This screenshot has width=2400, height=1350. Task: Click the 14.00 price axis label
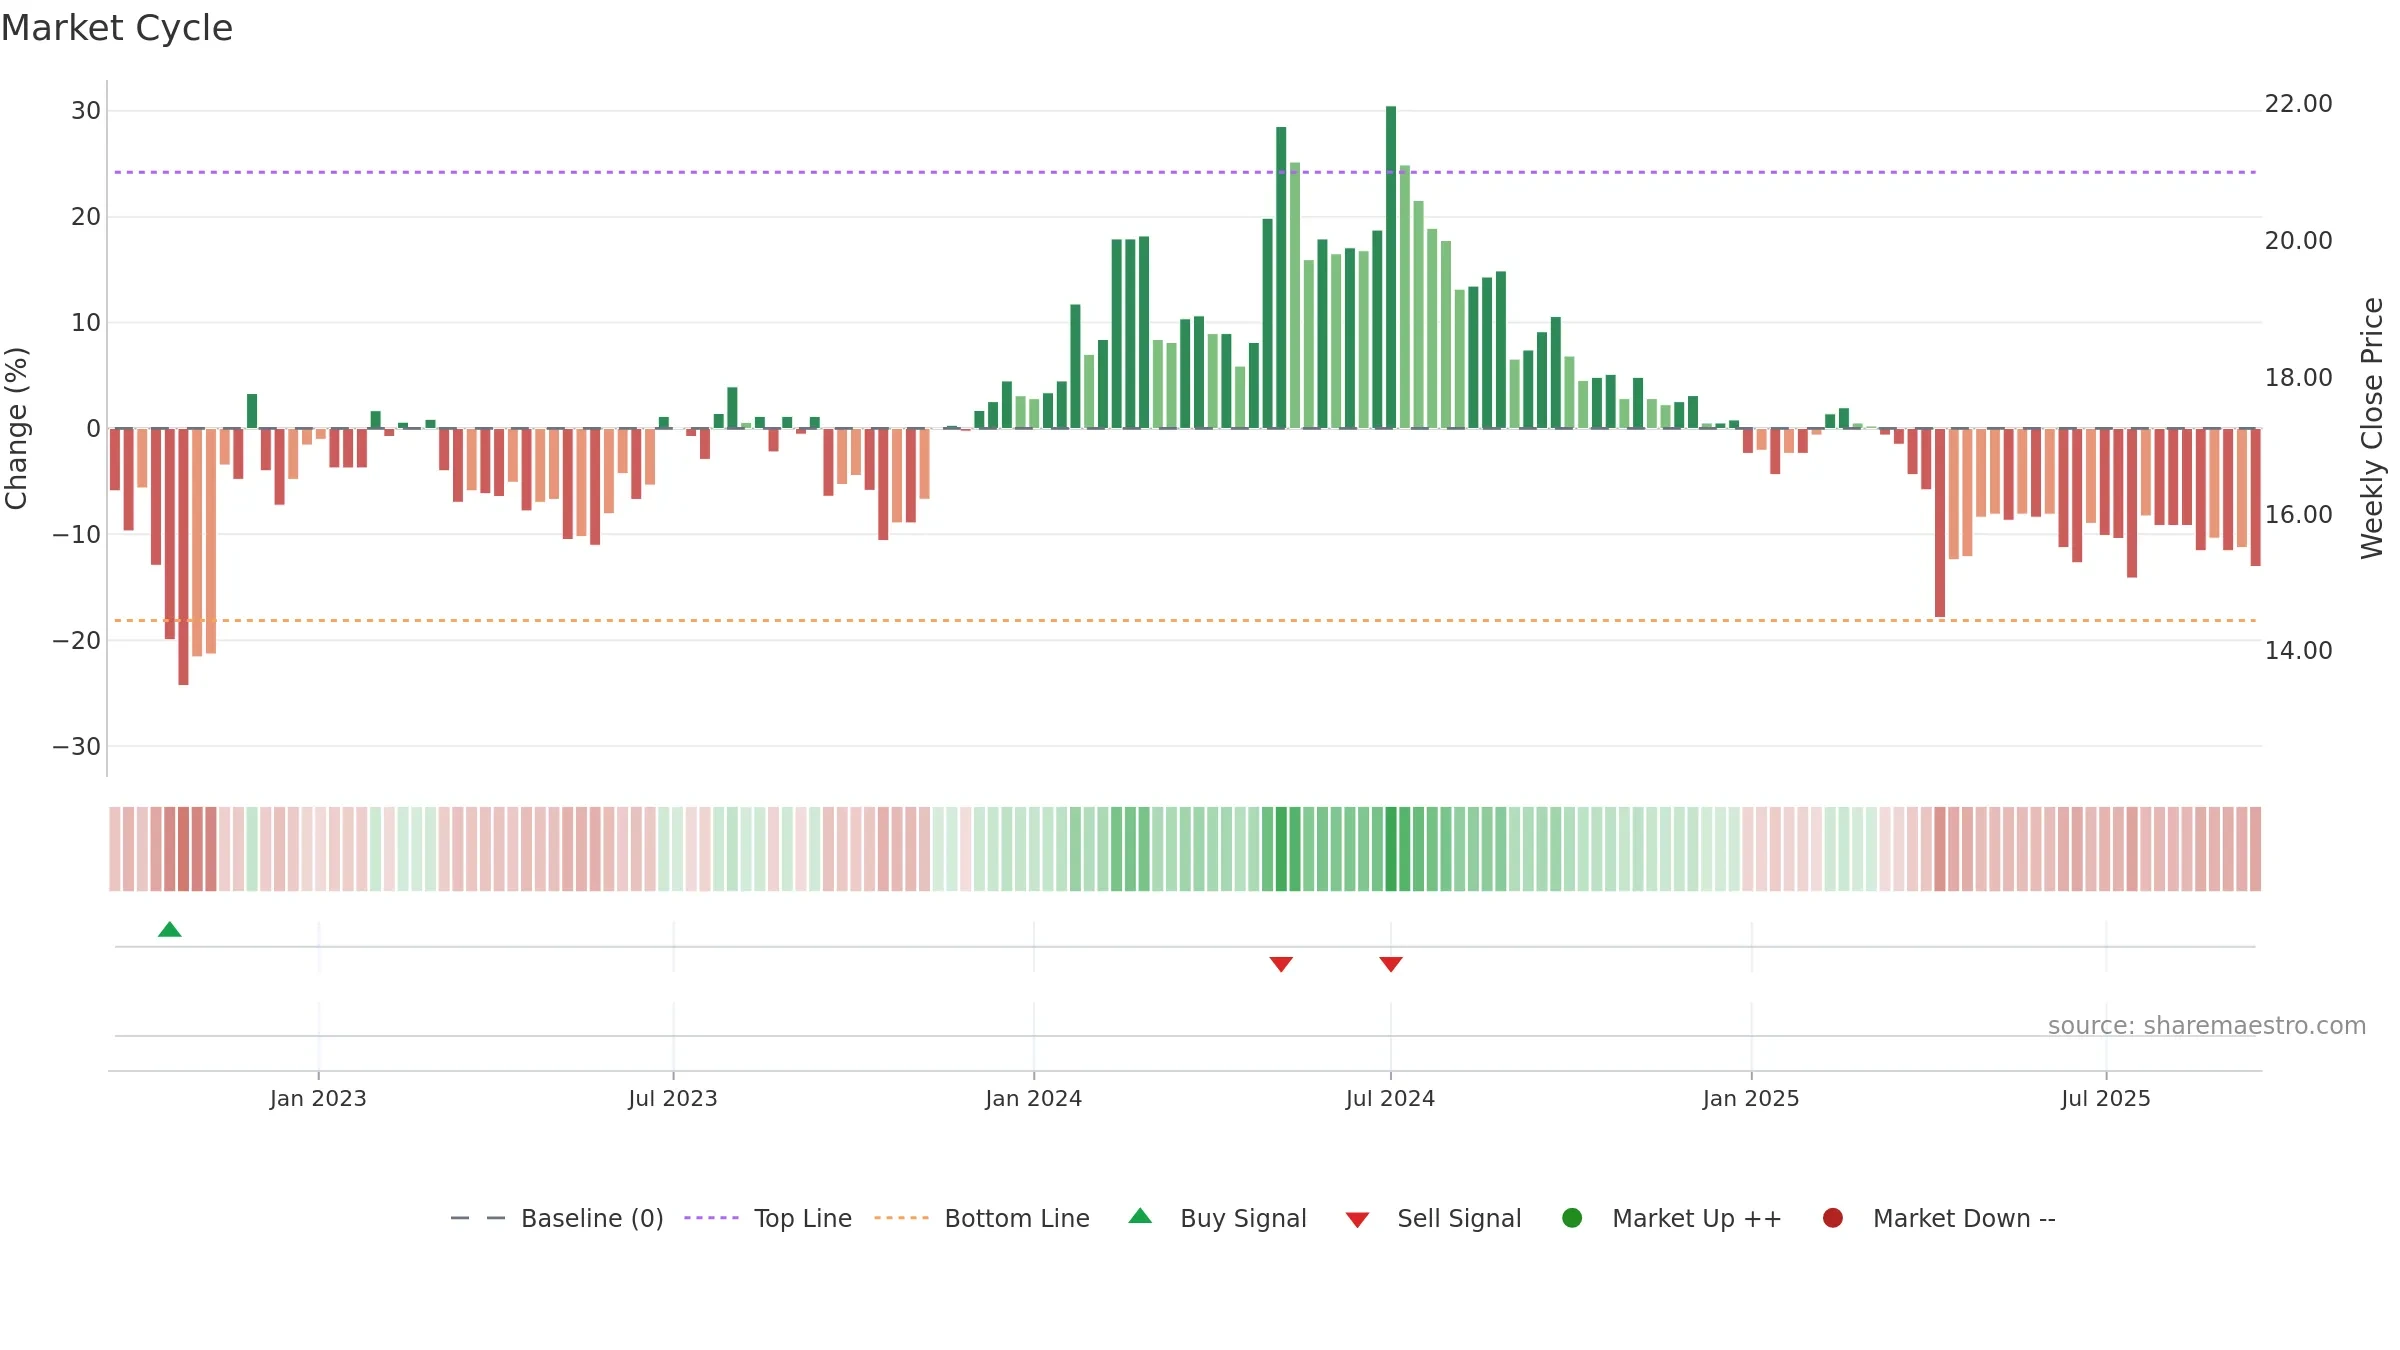point(2298,651)
